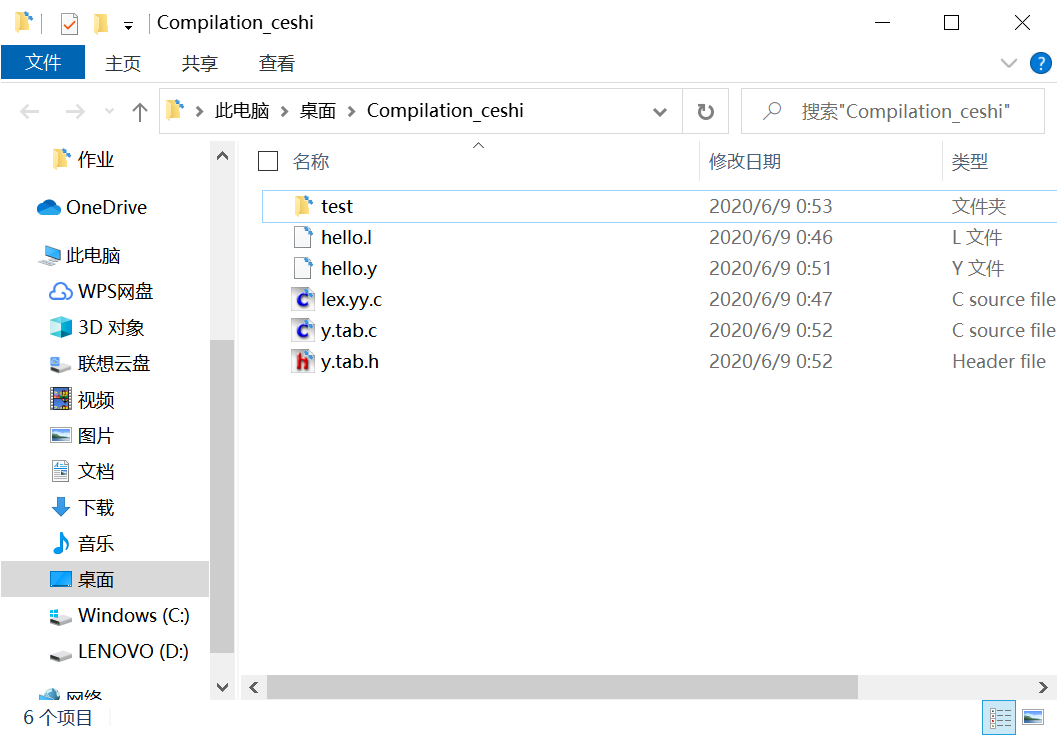Open 图片 in the navigation pane

(82, 435)
